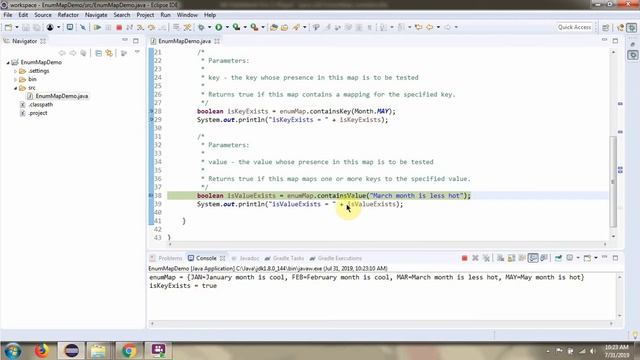This screenshot has width=640, height=360.
Task: Click the Resume debug button in toolbar
Action: (97, 27)
